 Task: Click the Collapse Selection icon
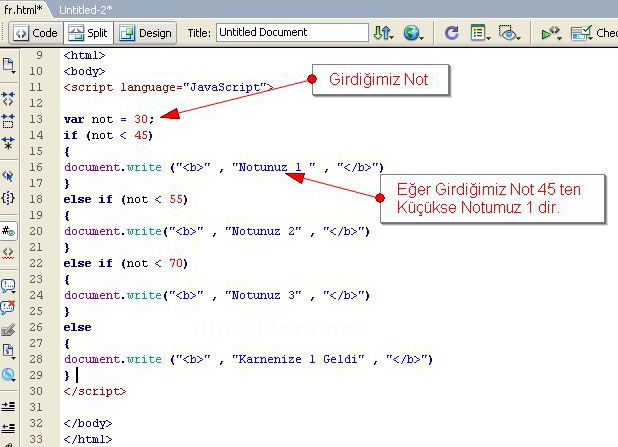click(x=9, y=120)
